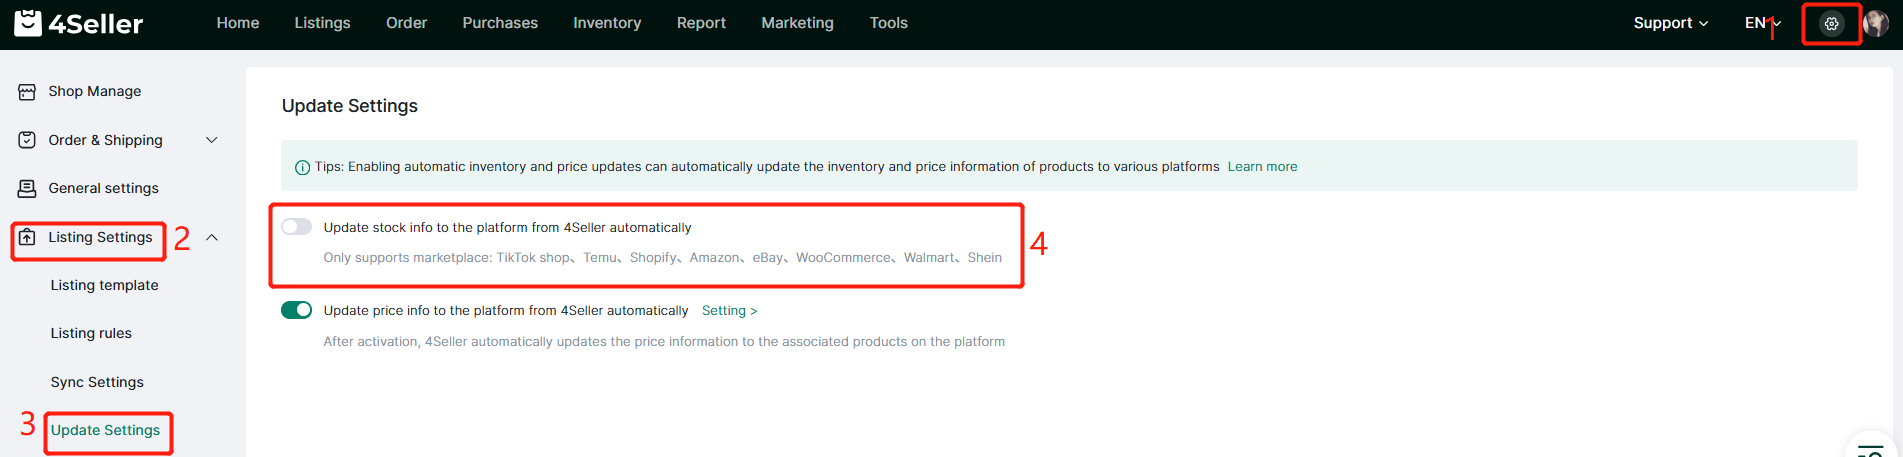Expand the Order & Shipping section chevron
The width and height of the screenshot is (1903, 457).
(212, 140)
